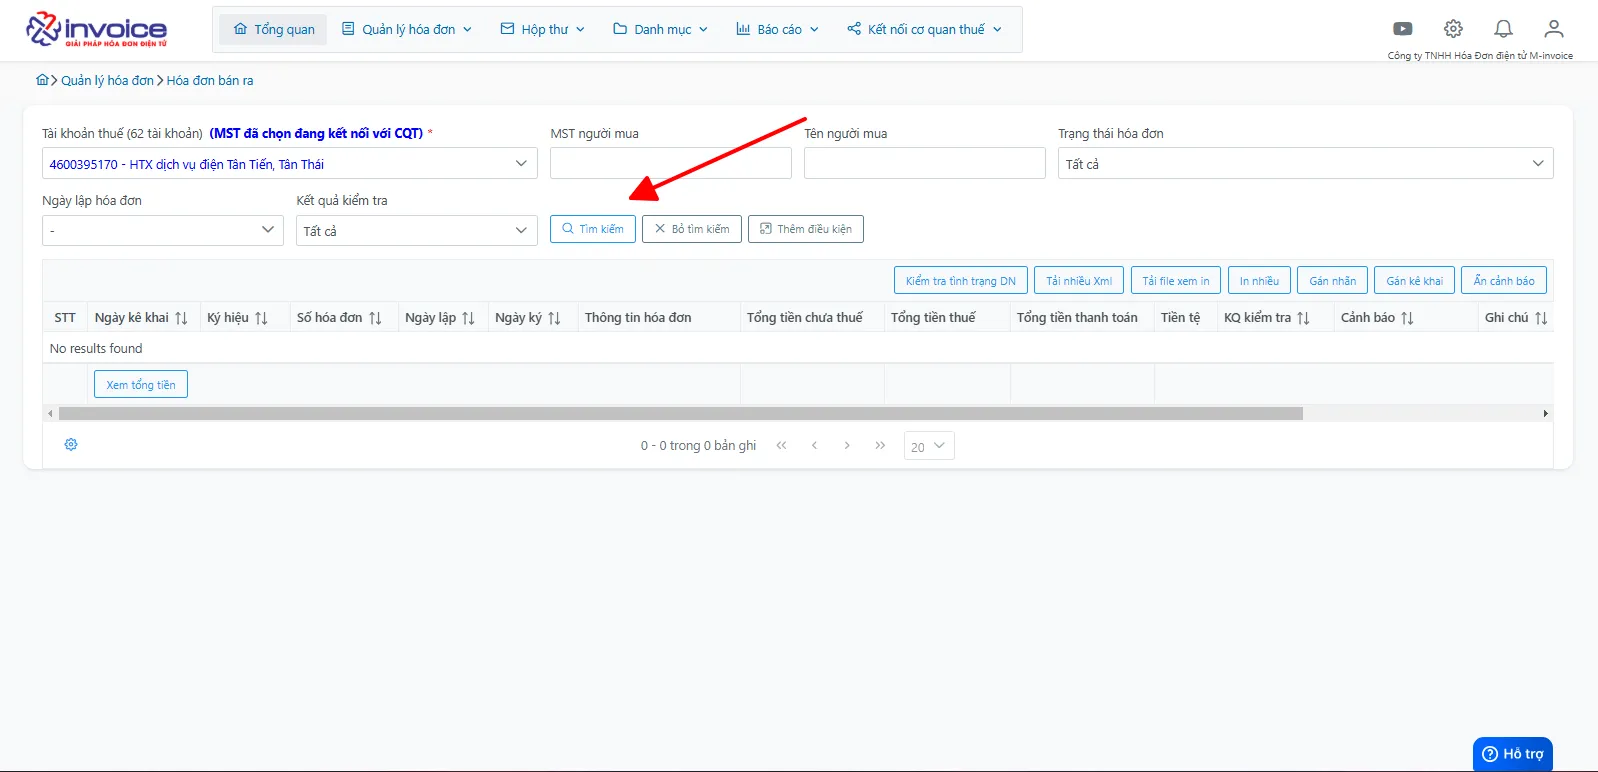Click the Gán nhãn button

point(1333,281)
